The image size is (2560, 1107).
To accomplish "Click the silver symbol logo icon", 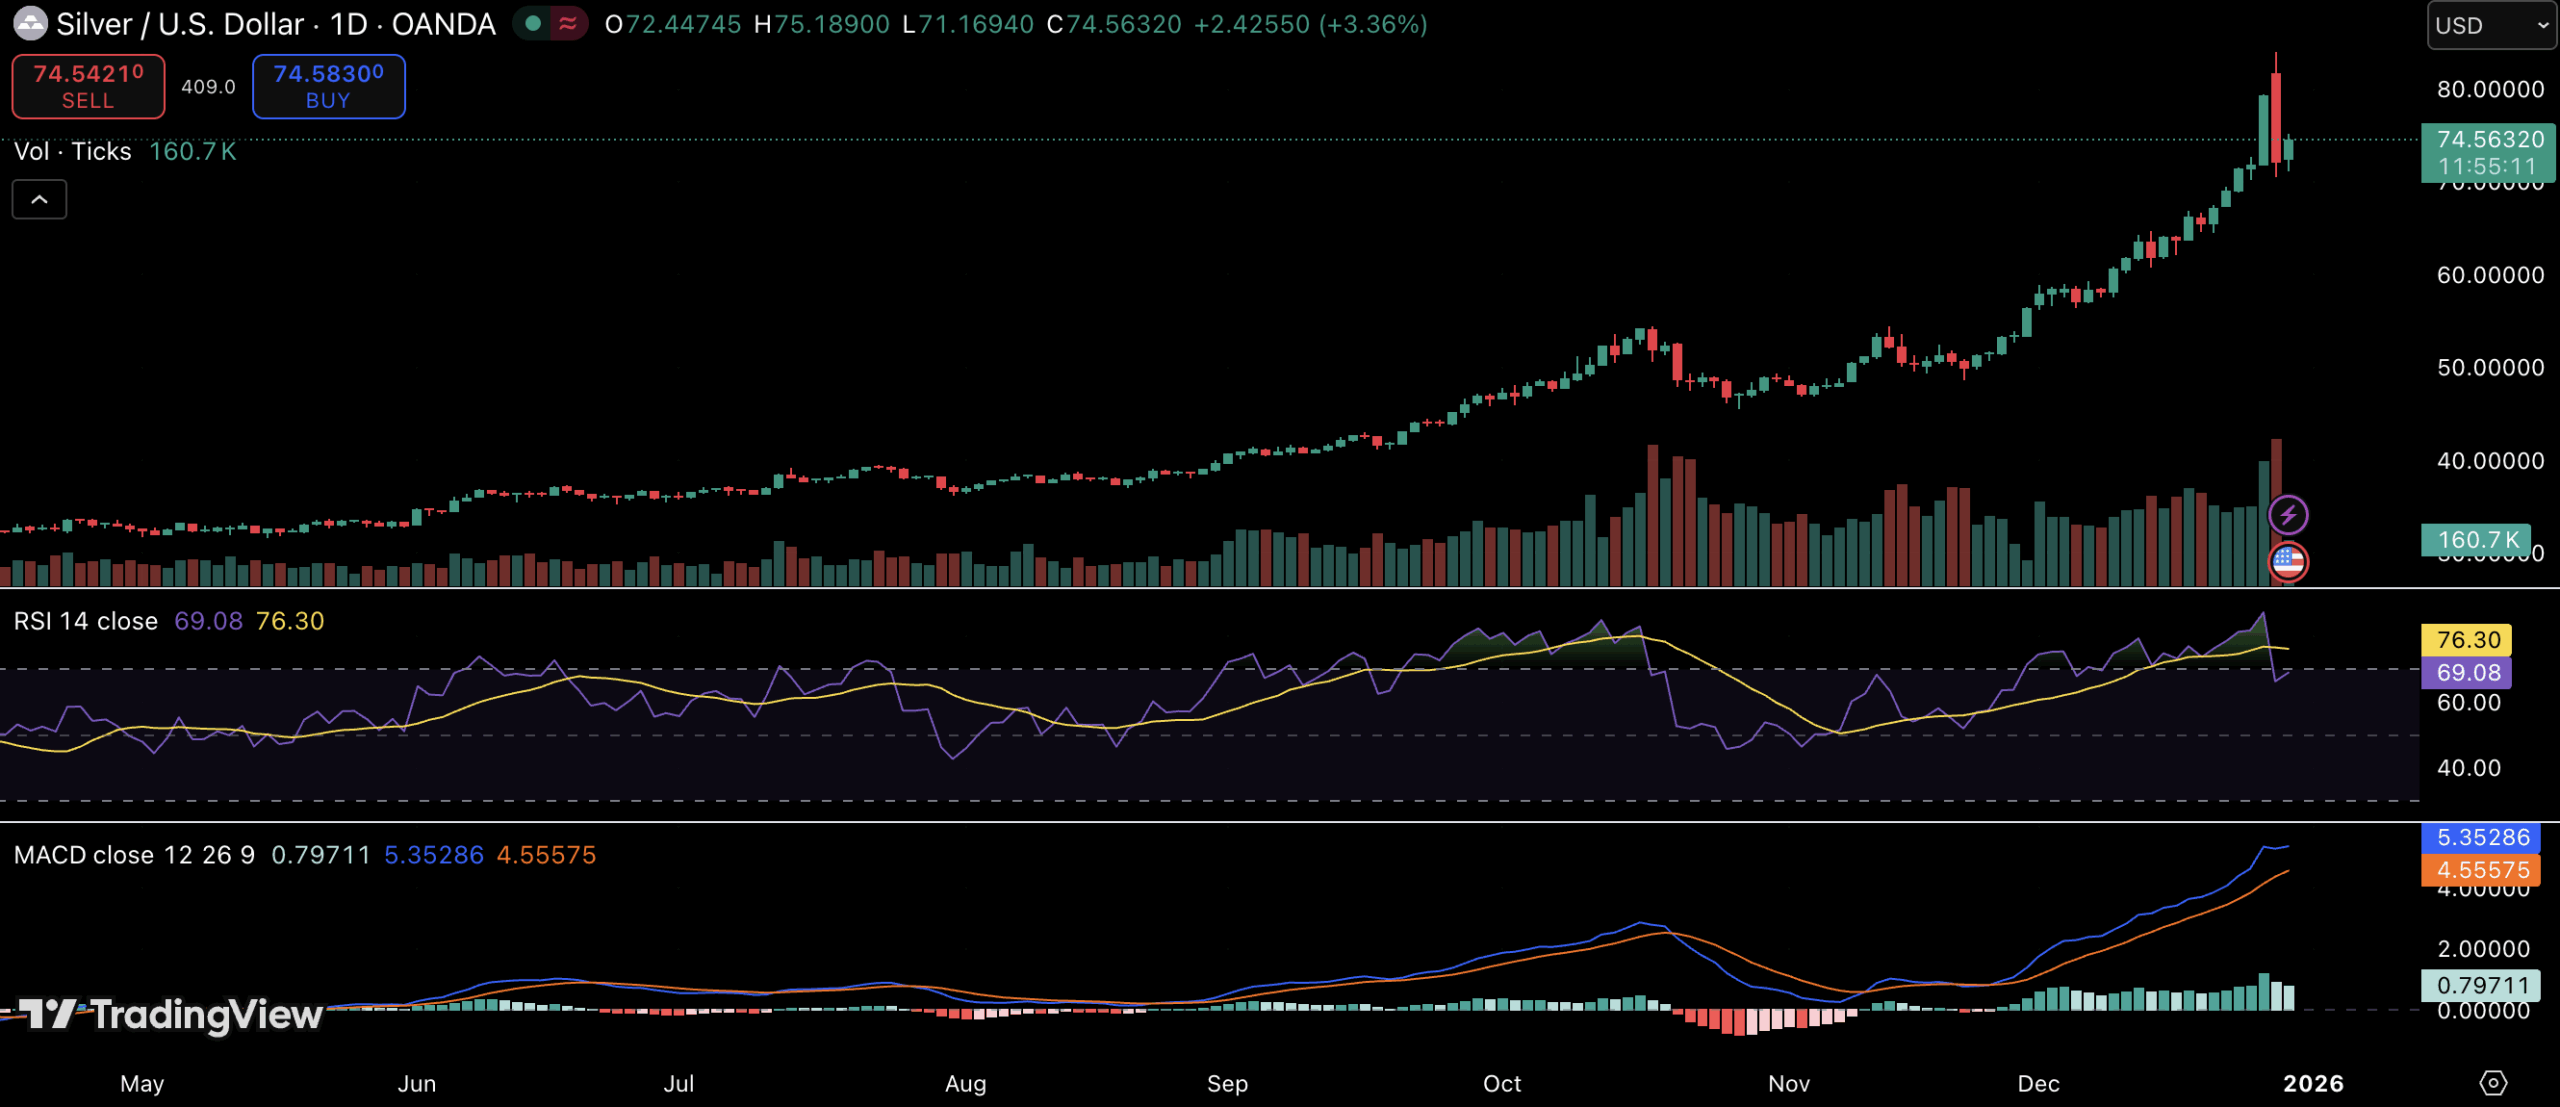I will coord(30,23).
